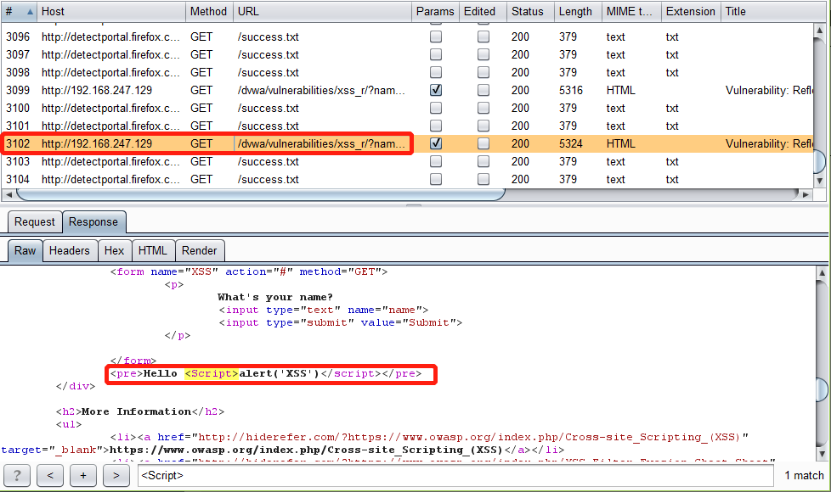Toggle Params checkbox for request 3096
831x493 pixels.
(436, 37)
